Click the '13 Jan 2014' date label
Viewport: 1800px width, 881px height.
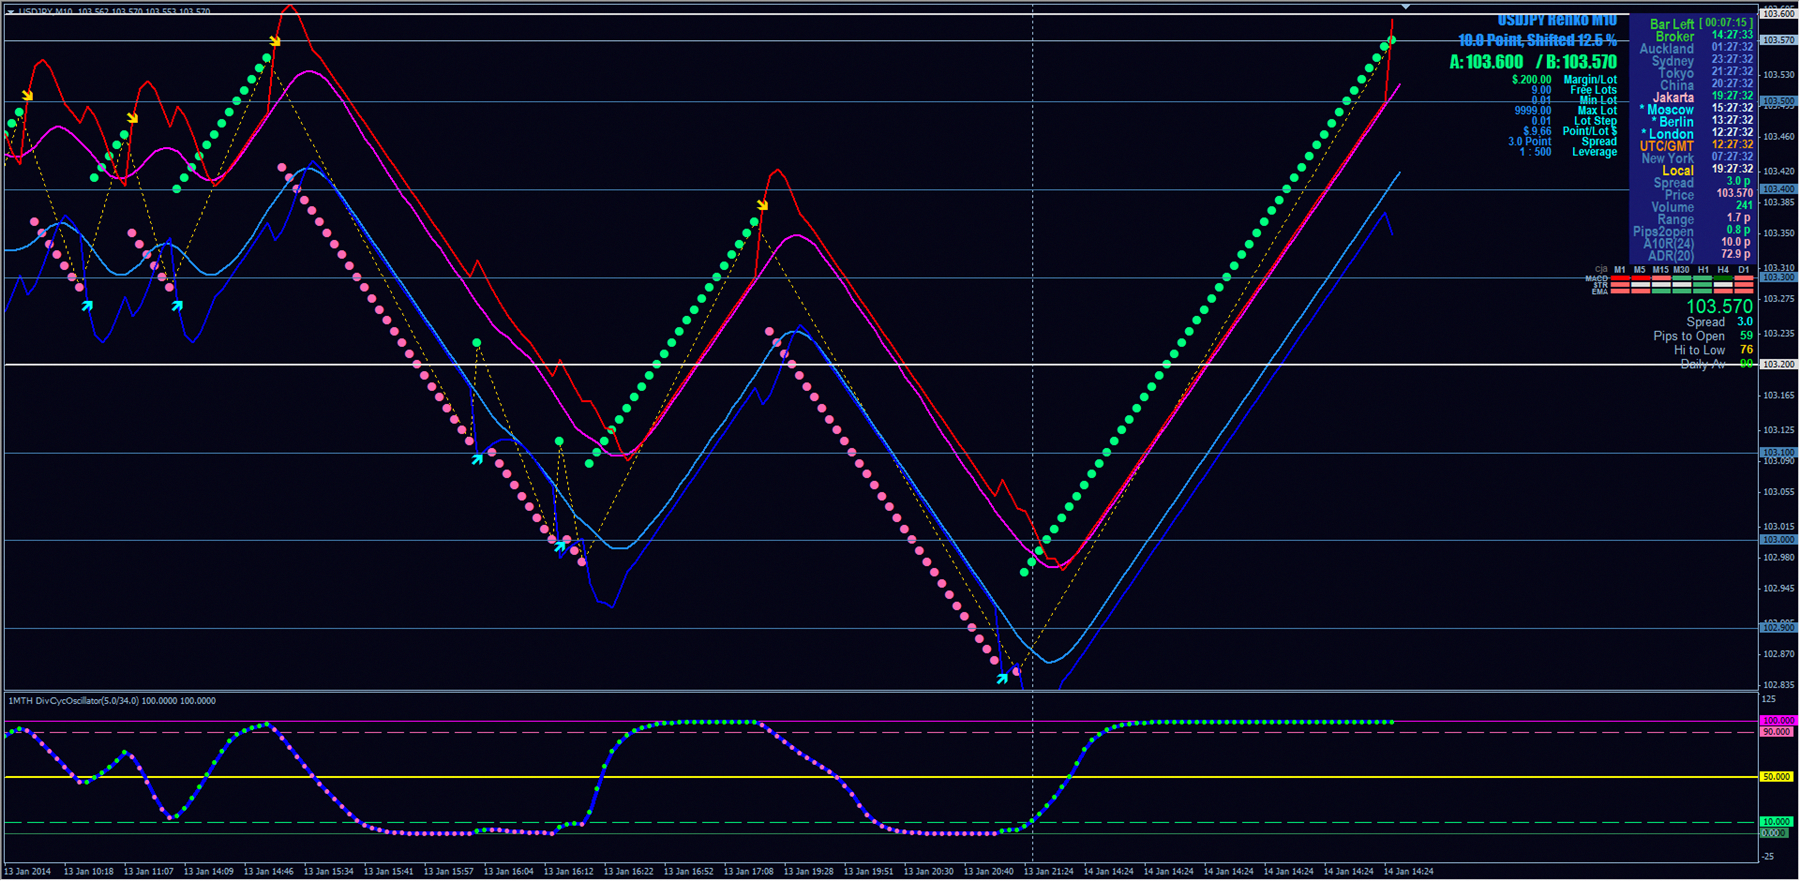(x=28, y=871)
